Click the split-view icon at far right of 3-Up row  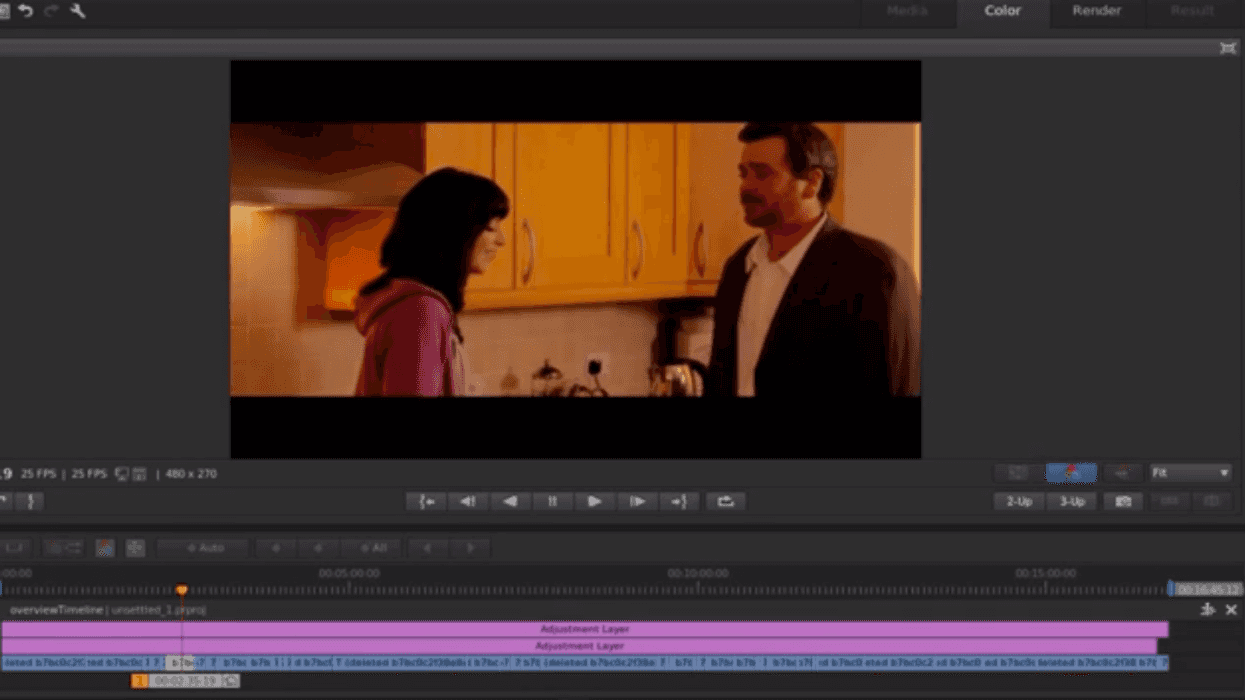(x=1212, y=502)
